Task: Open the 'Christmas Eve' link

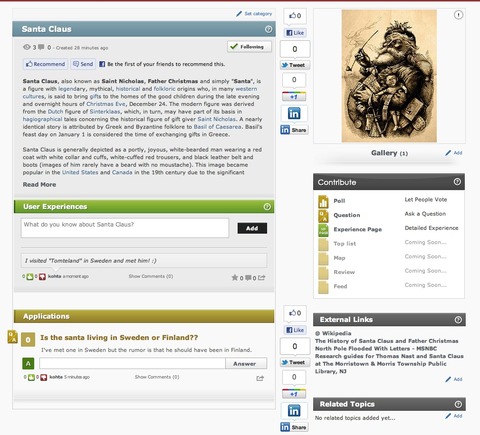Action: click(x=106, y=104)
